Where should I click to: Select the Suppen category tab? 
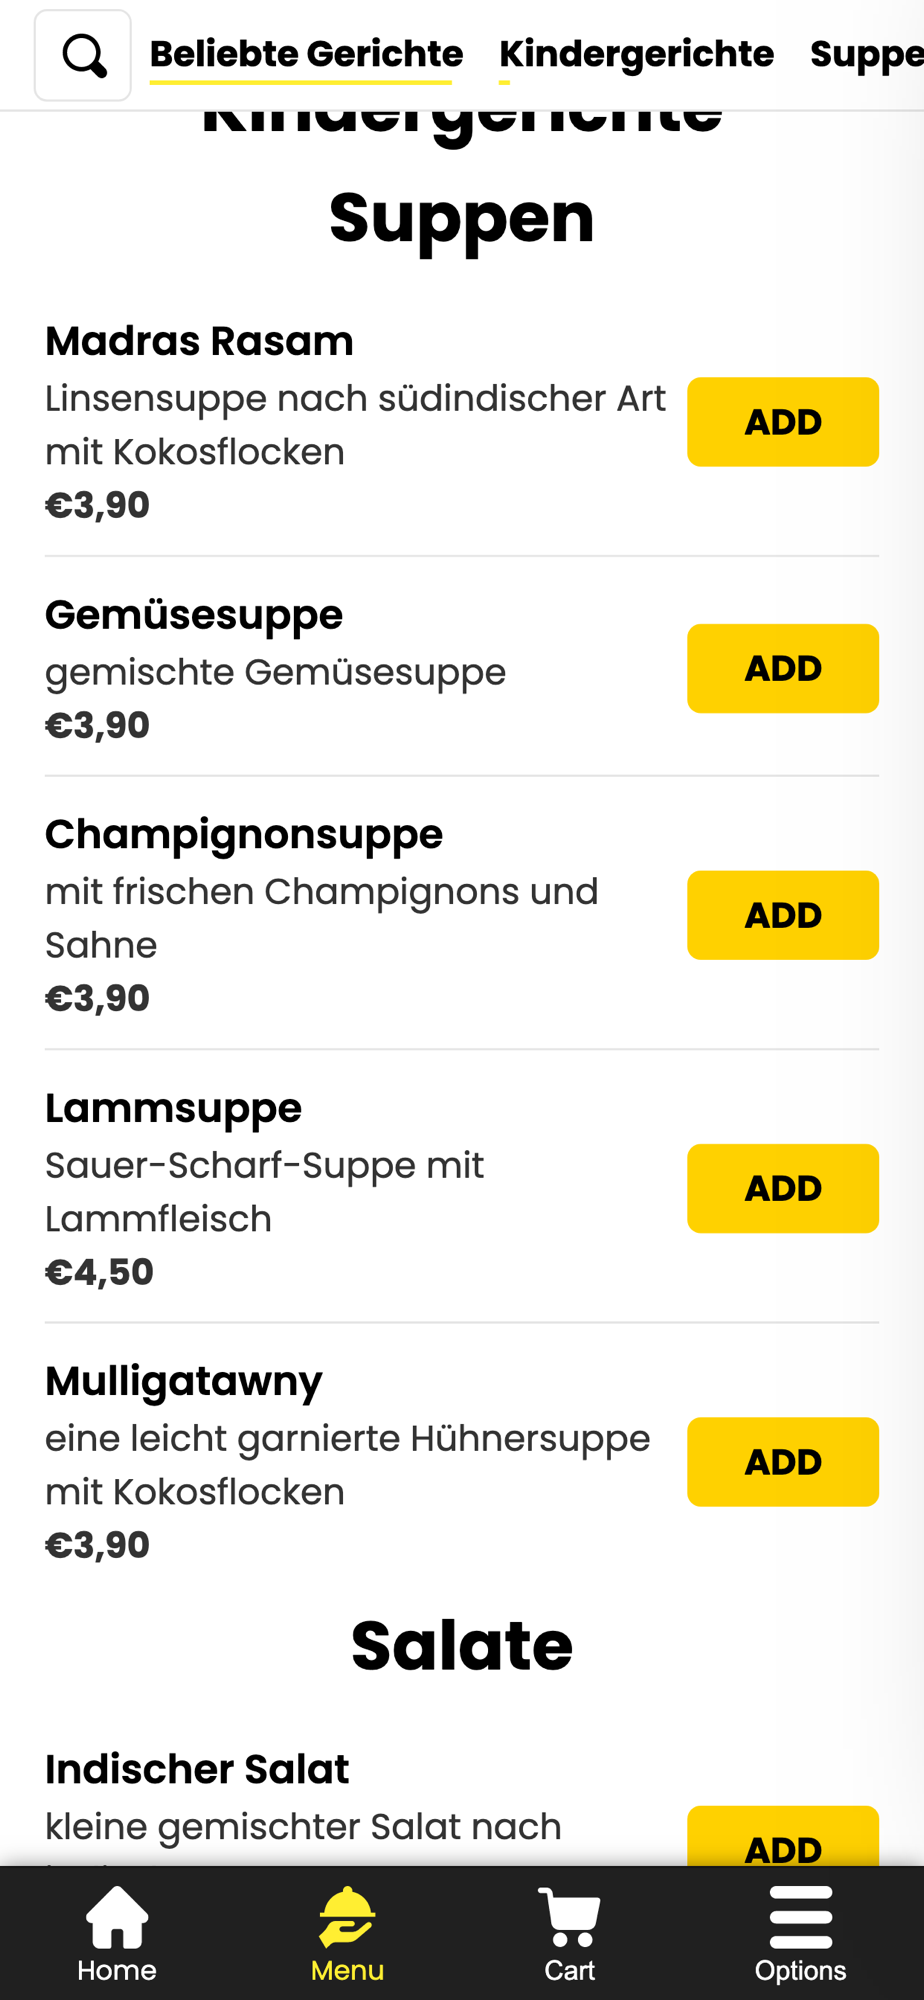coord(866,54)
